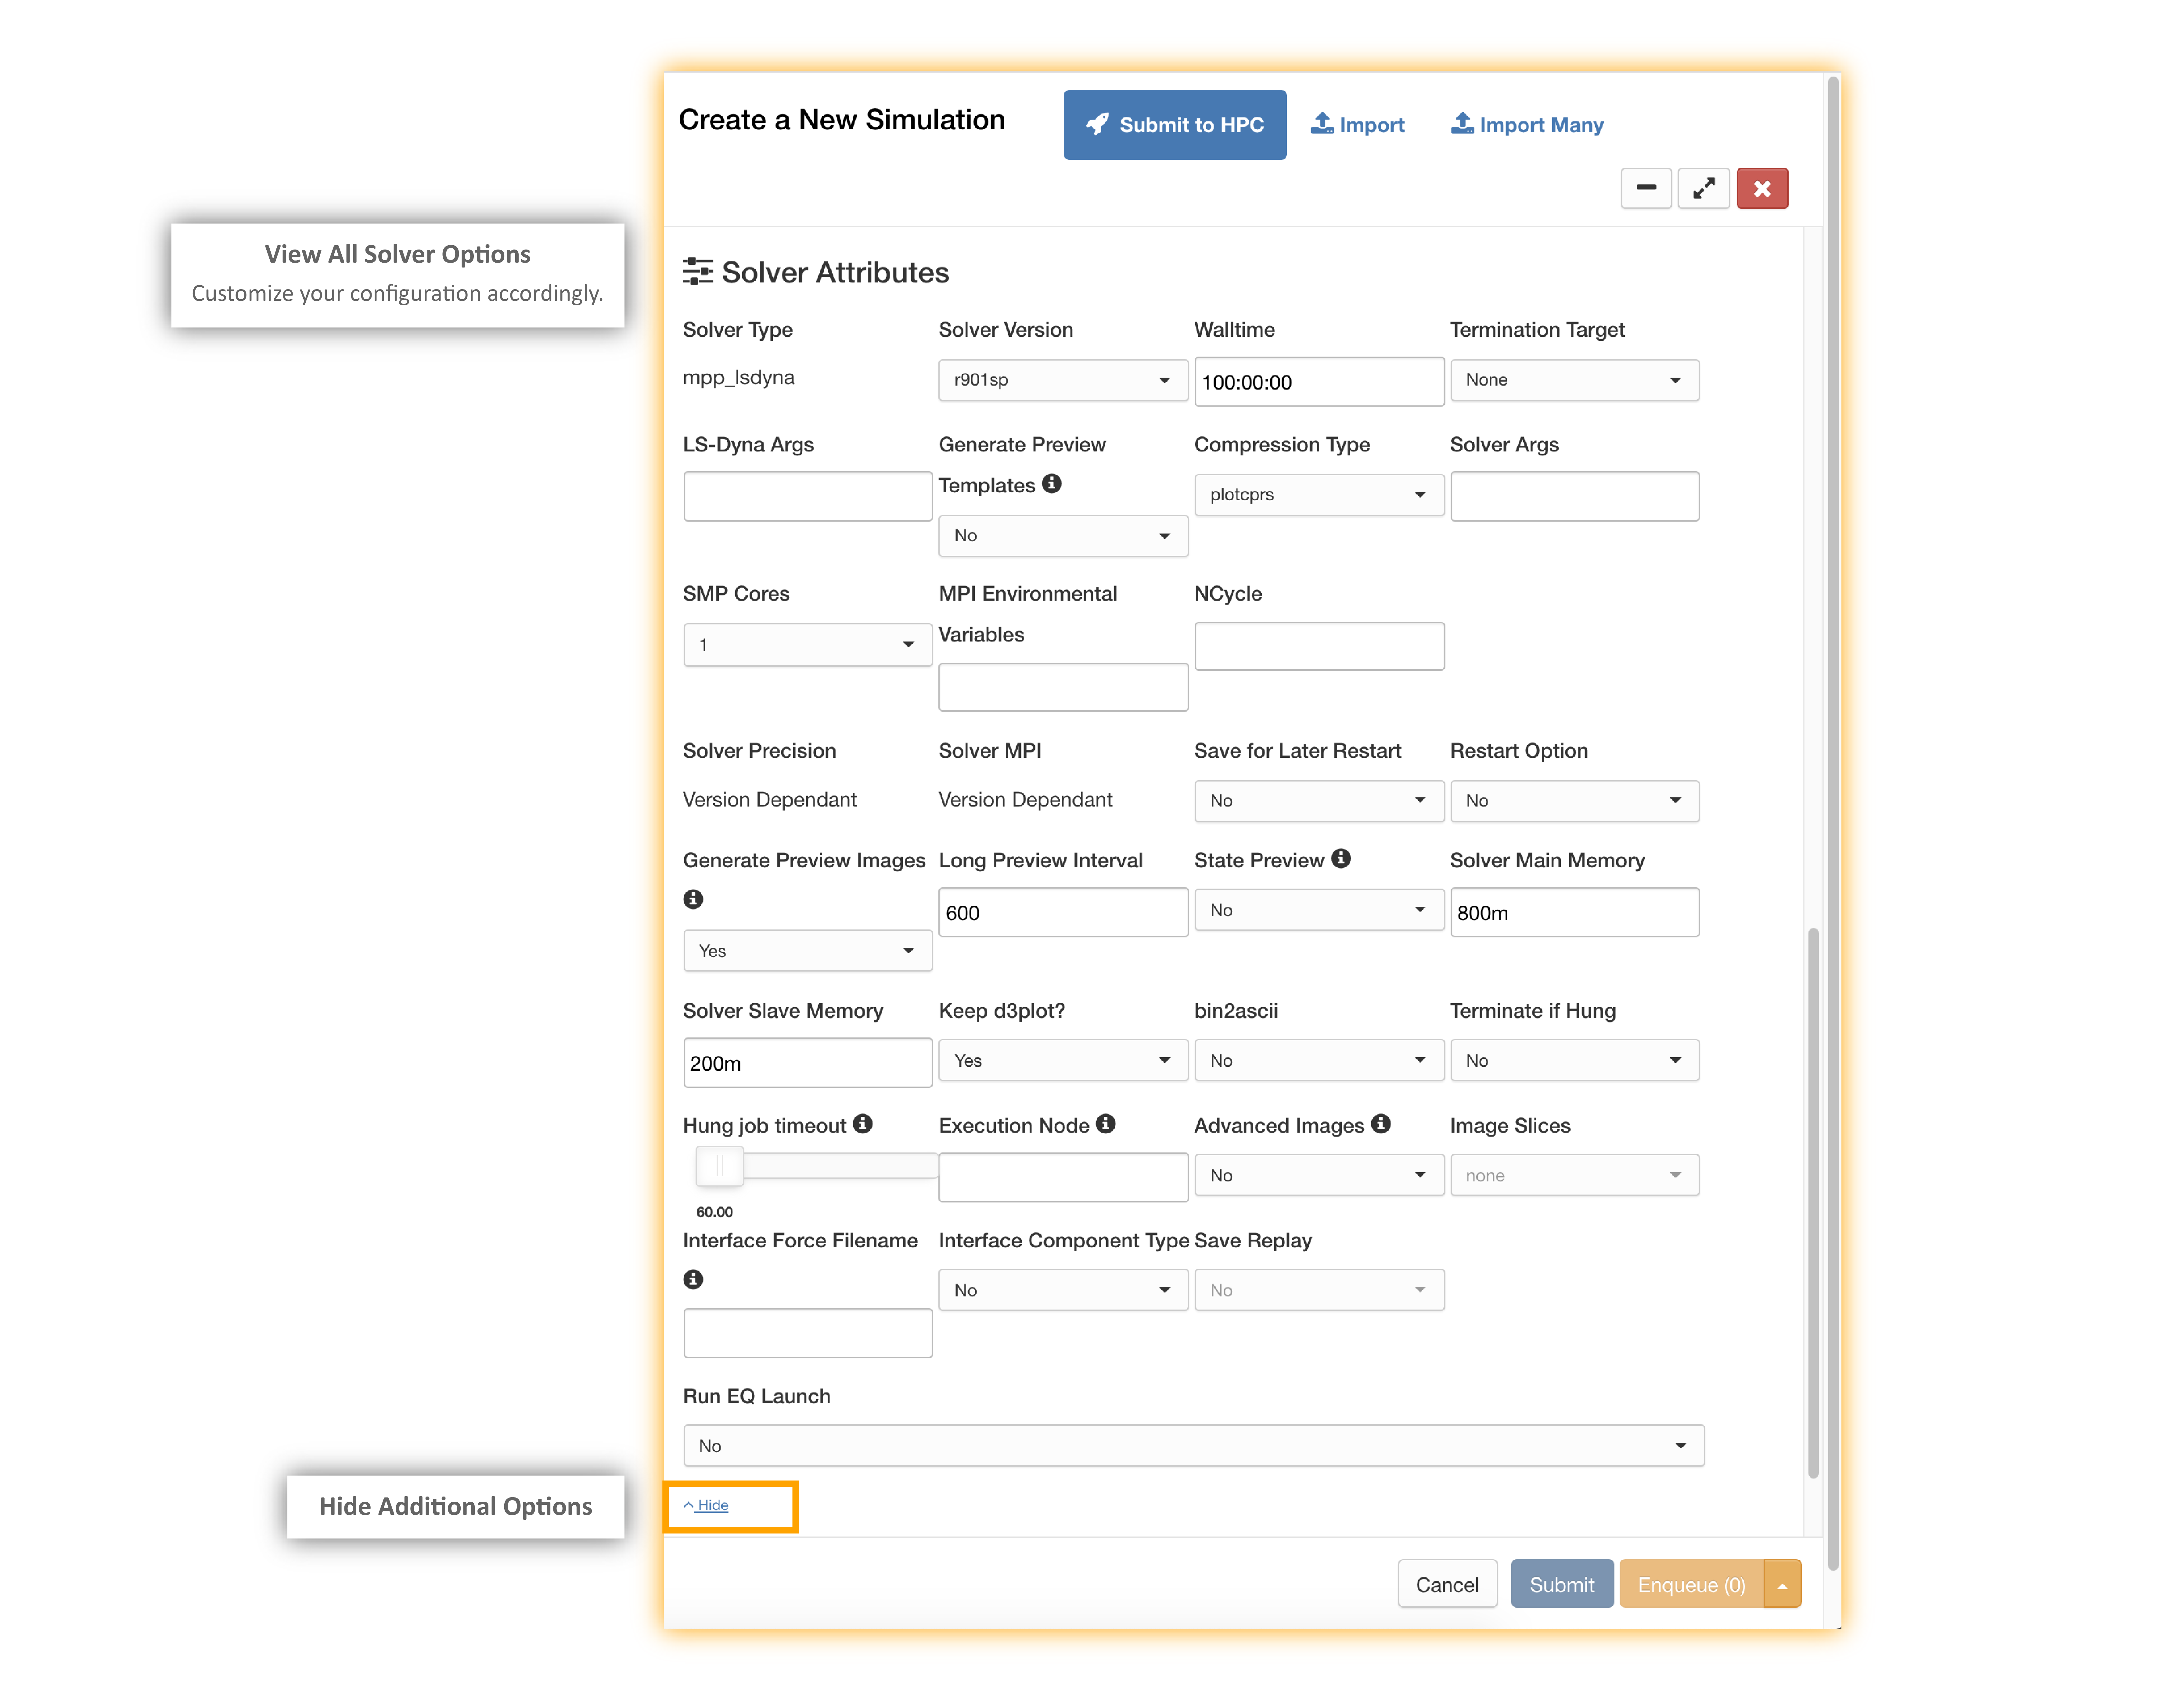Open the Restart Option dropdown

coord(1575,801)
